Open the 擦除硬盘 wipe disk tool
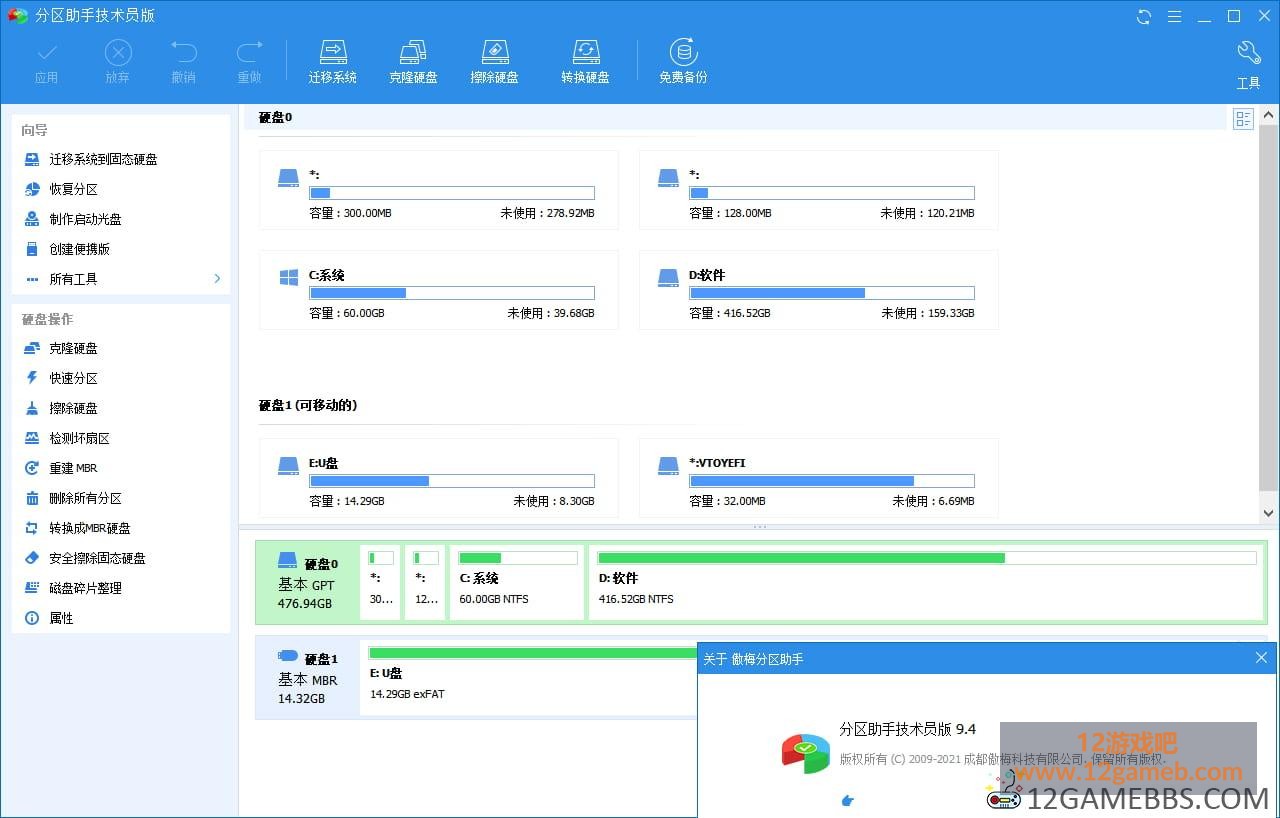 pyautogui.click(x=494, y=62)
